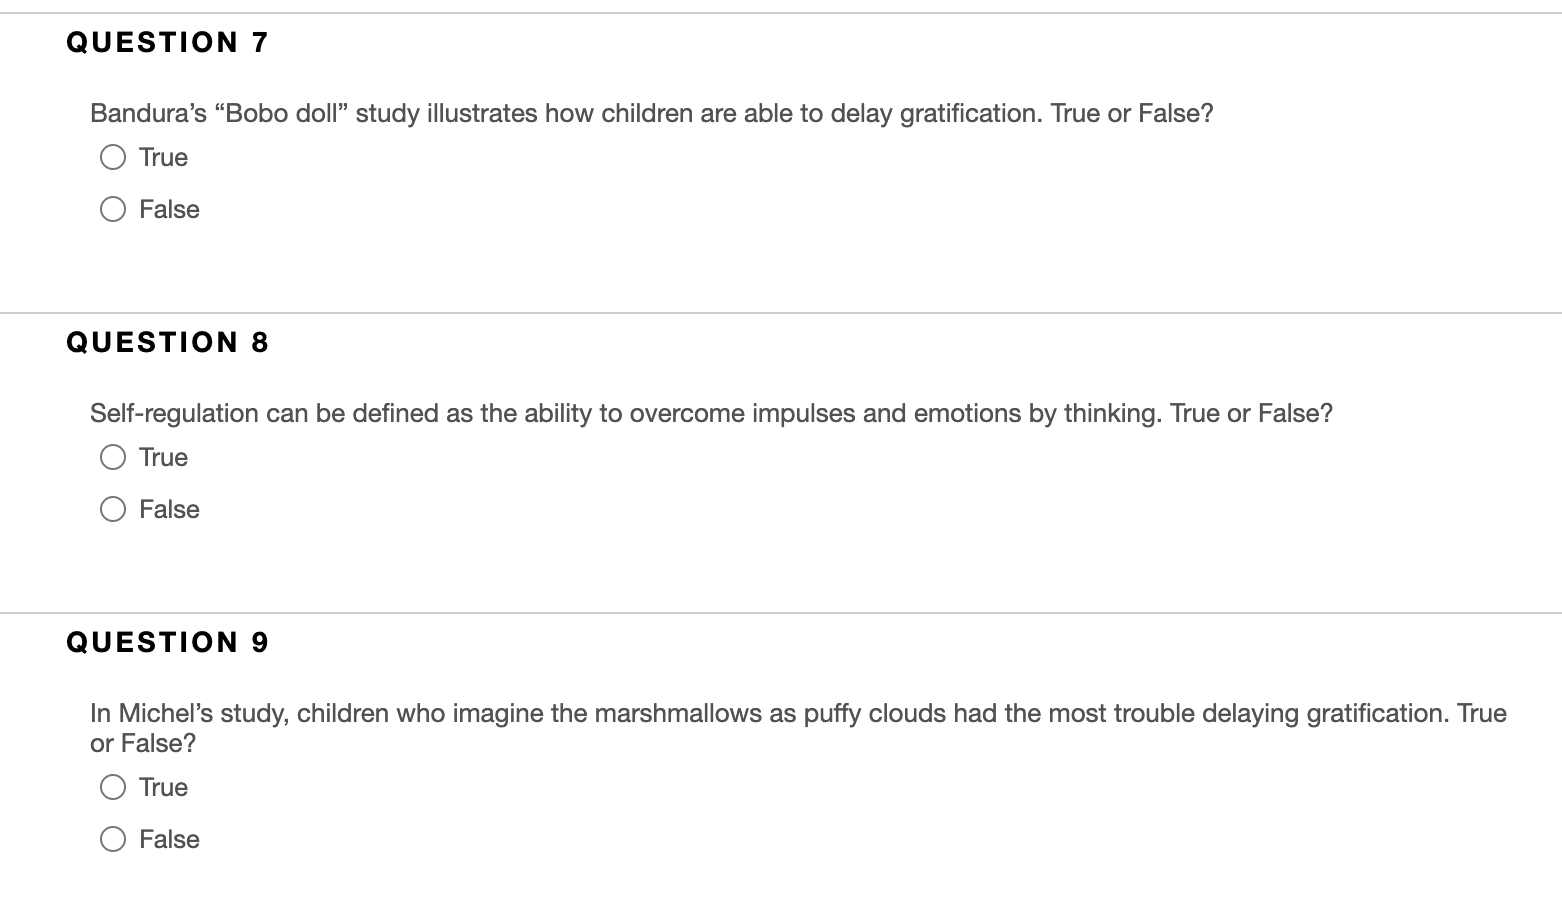
Task: Click the Bandura's Bobo doll question text
Action: tap(652, 113)
